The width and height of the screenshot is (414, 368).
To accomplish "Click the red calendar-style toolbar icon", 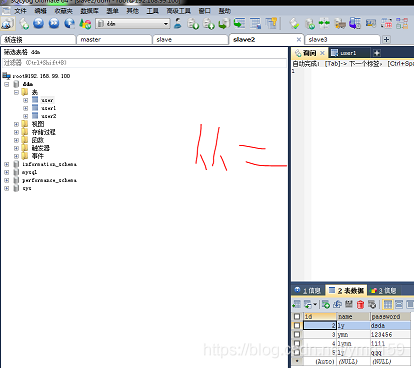I will click(386, 24).
